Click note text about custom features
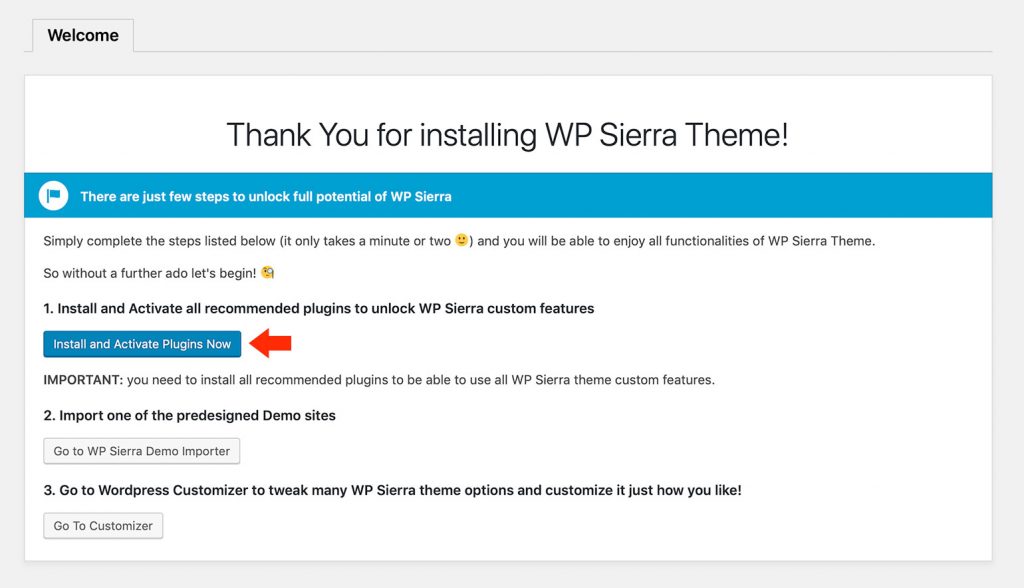This screenshot has width=1024, height=588. [421, 380]
